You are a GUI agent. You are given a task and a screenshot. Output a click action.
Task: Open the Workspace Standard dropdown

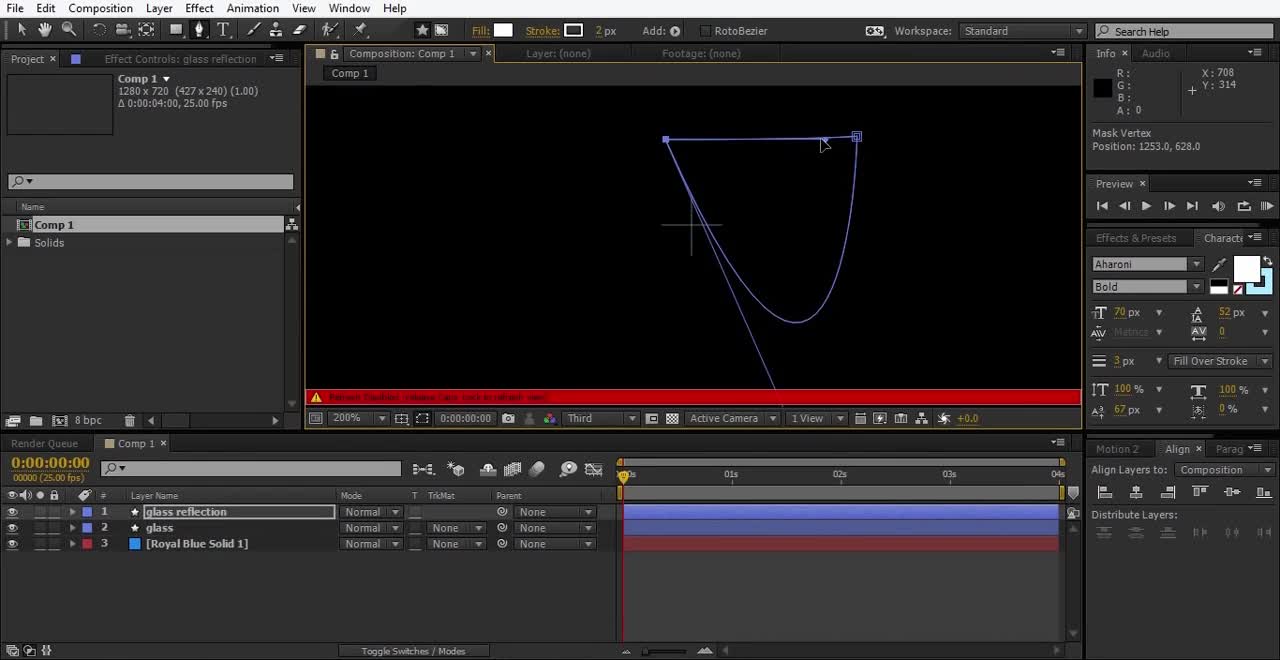[1022, 31]
